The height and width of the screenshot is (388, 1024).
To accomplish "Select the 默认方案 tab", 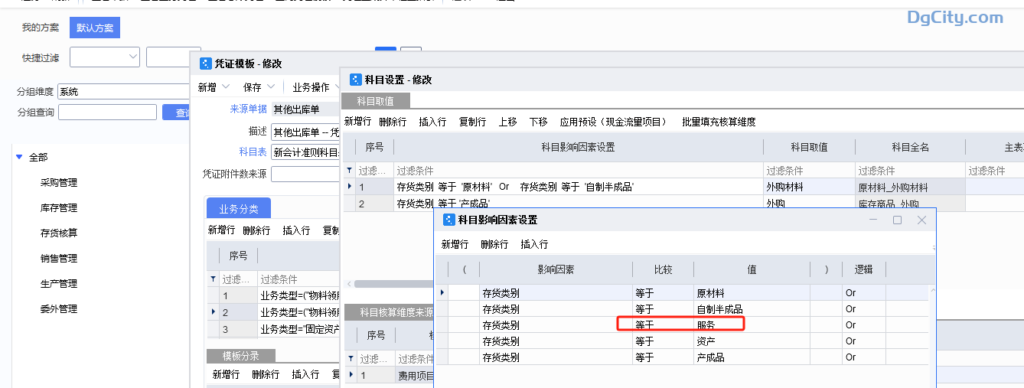I will (x=95, y=27).
